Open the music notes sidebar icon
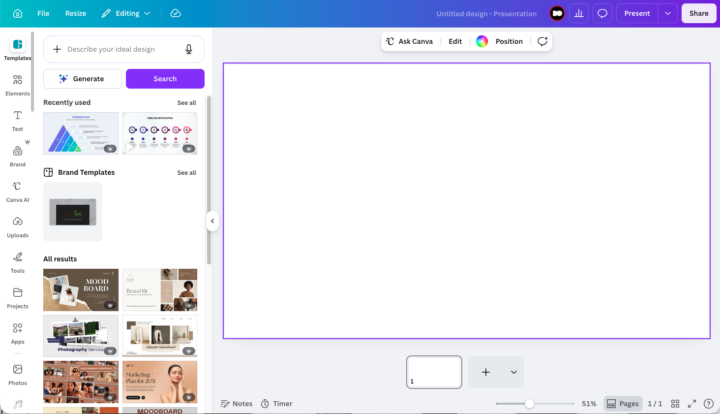Image resolution: width=720 pixels, height=414 pixels. pyautogui.click(x=17, y=404)
